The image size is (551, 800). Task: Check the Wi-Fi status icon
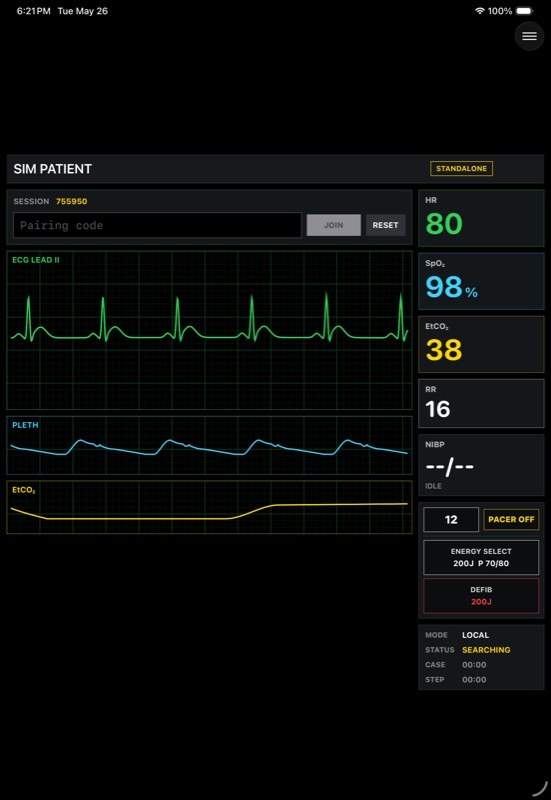(480, 11)
